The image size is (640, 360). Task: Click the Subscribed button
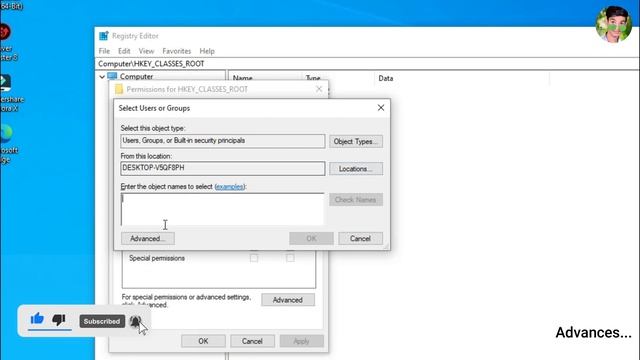102,321
